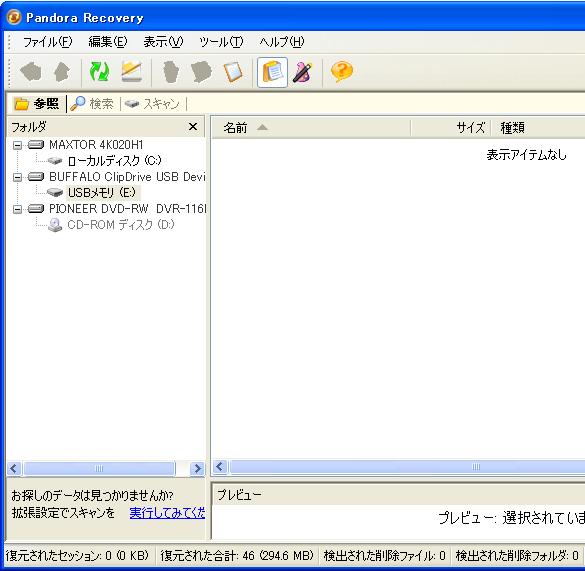585x571 pixels.
Task: Click folder tree scrollbar left arrow
Action: pos(14,468)
